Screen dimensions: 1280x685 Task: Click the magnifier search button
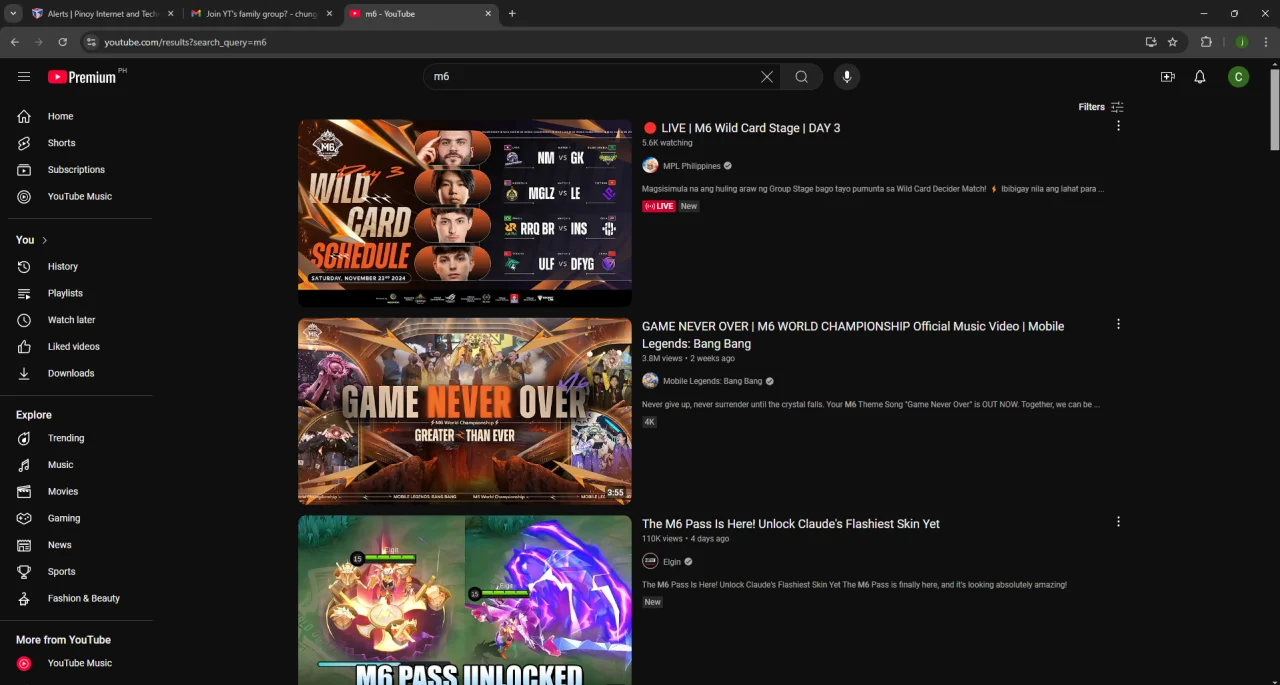(801, 77)
